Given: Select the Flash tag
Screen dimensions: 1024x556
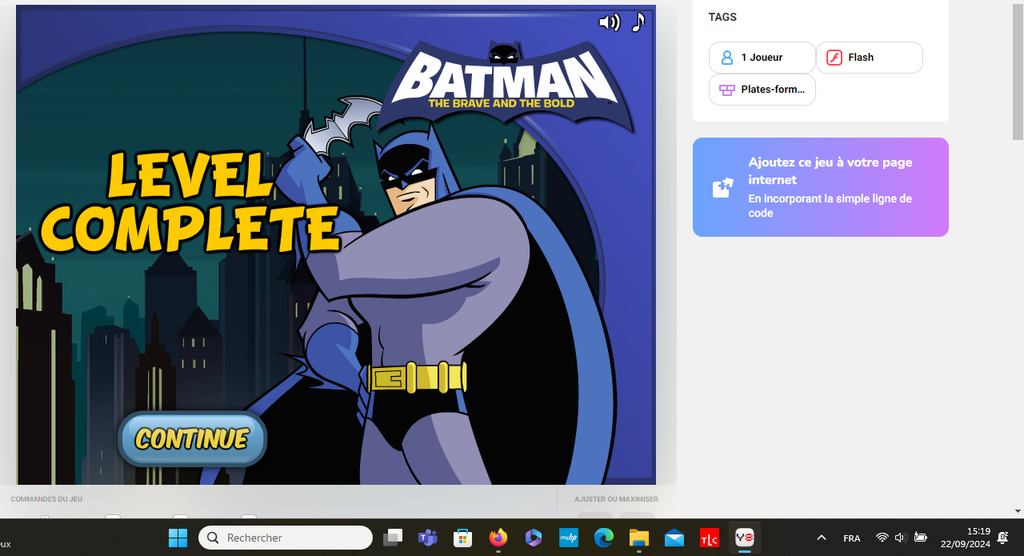Looking at the screenshot, I should pos(869,58).
